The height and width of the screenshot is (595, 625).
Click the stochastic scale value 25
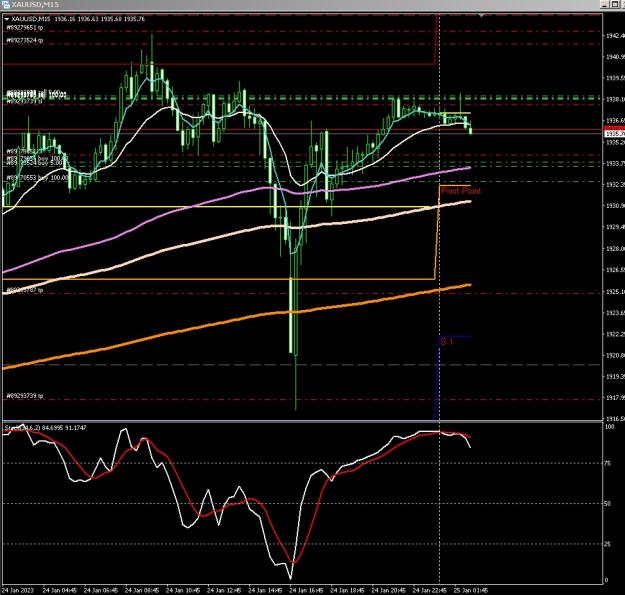point(607,544)
